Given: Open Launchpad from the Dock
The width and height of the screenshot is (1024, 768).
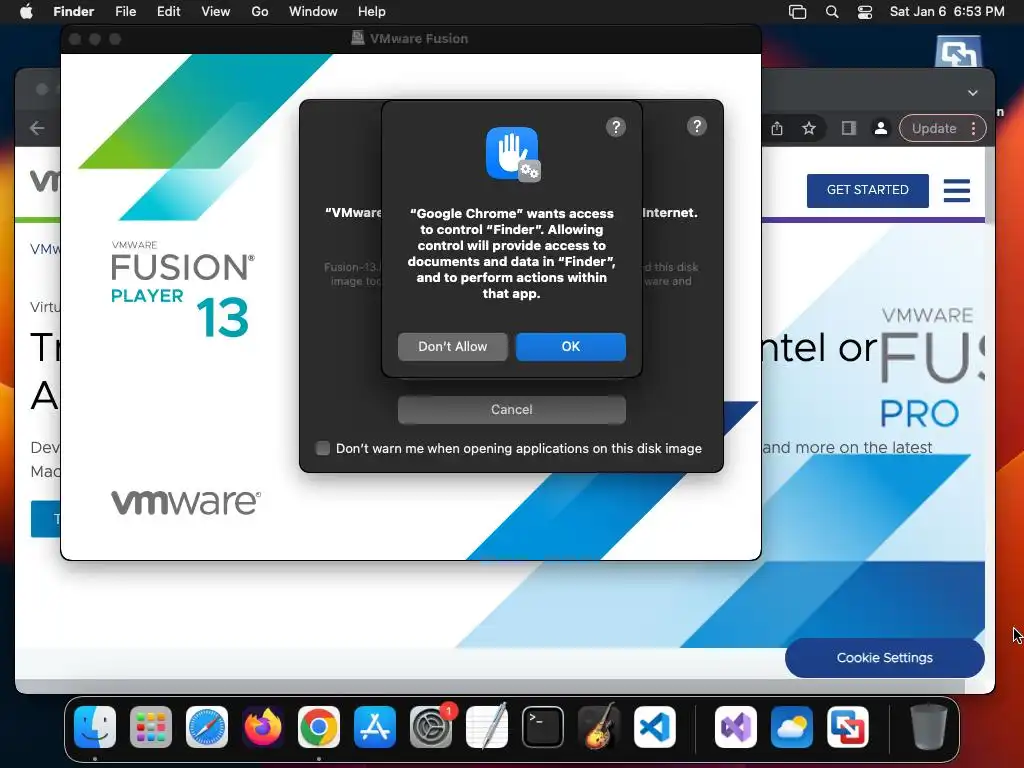Looking at the screenshot, I should 151,727.
